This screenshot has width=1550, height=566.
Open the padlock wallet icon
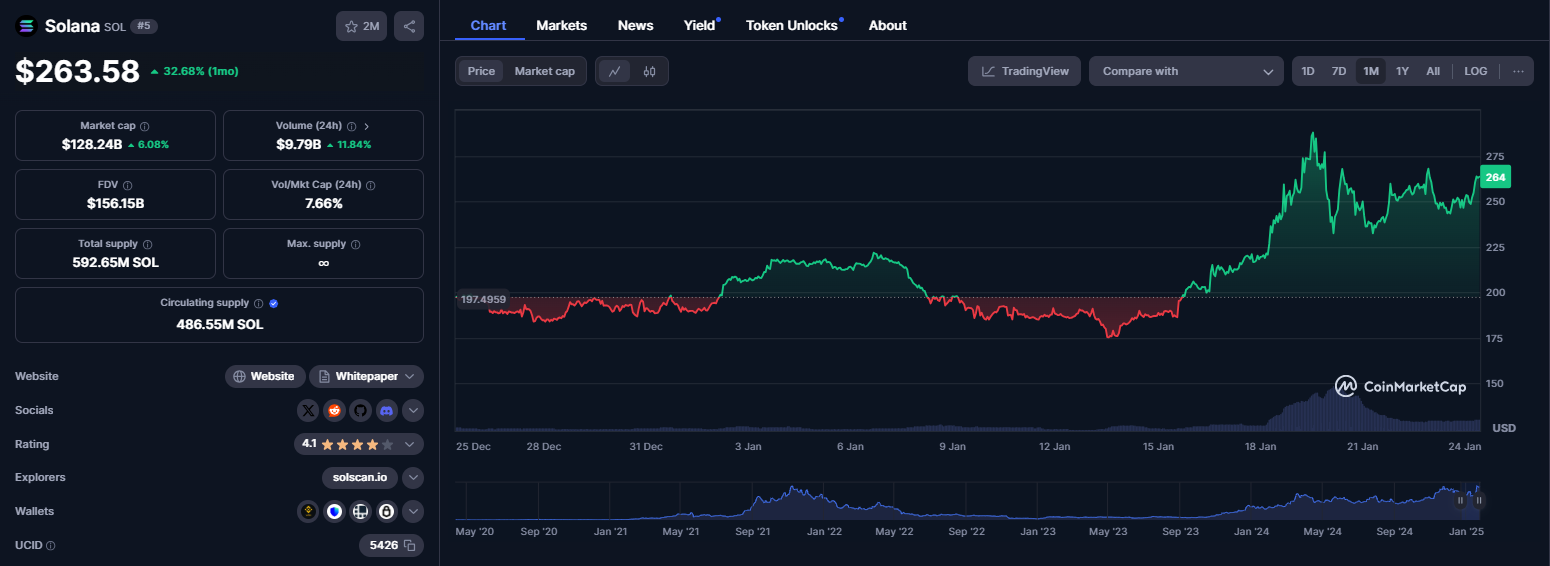click(x=386, y=512)
